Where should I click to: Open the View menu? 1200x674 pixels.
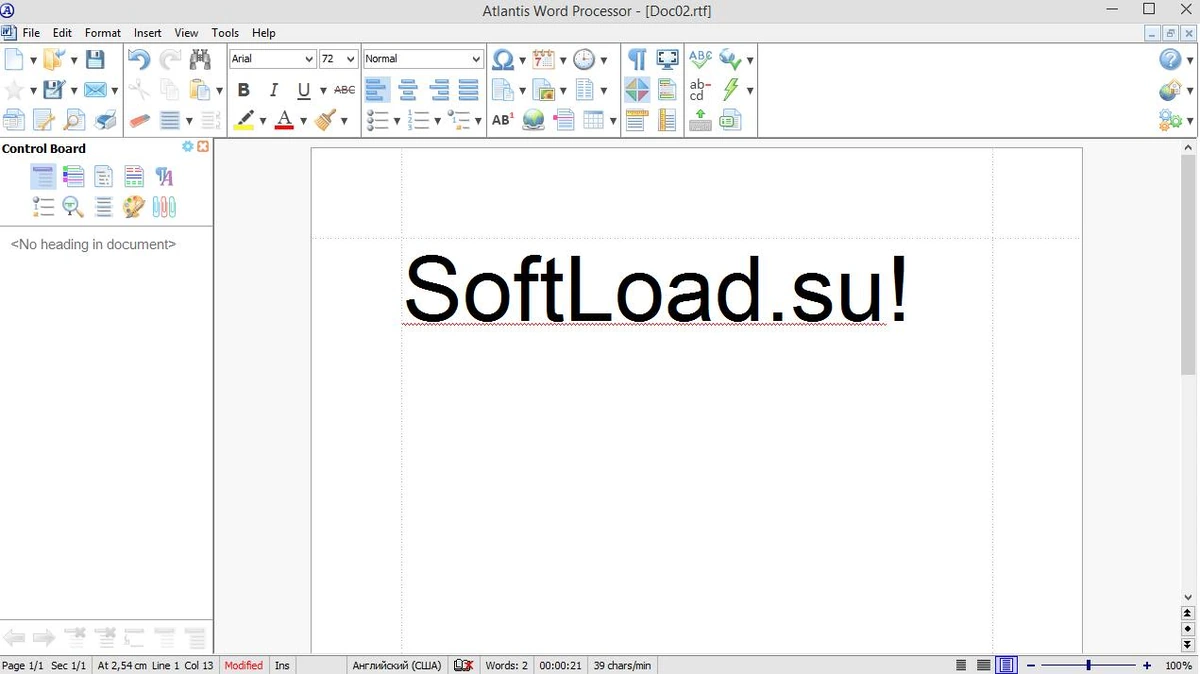tap(186, 33)
